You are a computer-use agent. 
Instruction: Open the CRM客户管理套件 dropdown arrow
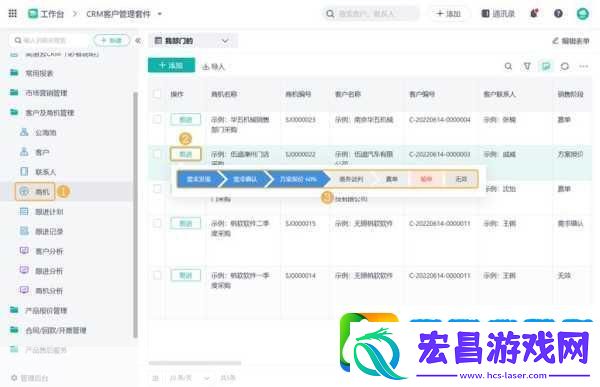160,14
